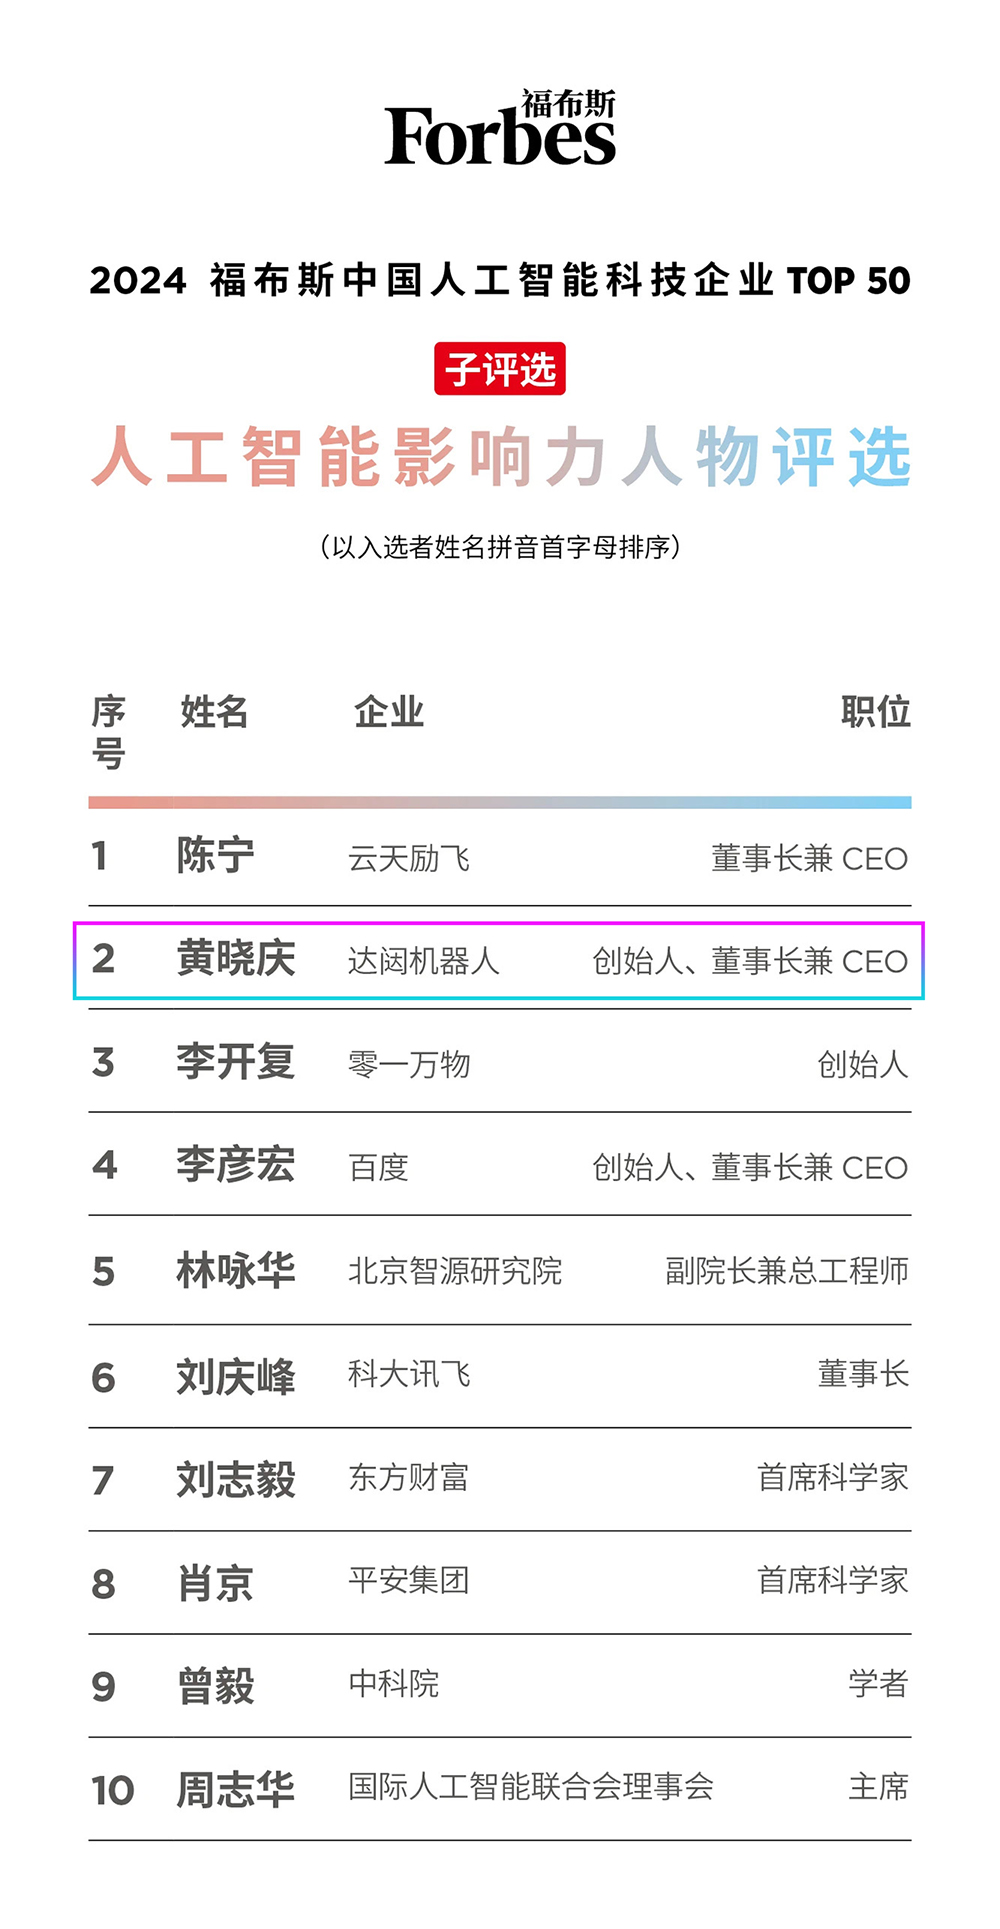Click the company 北京智源研究院
Viewport: 1000px width, 1929px height.
tap(455, 1271)
